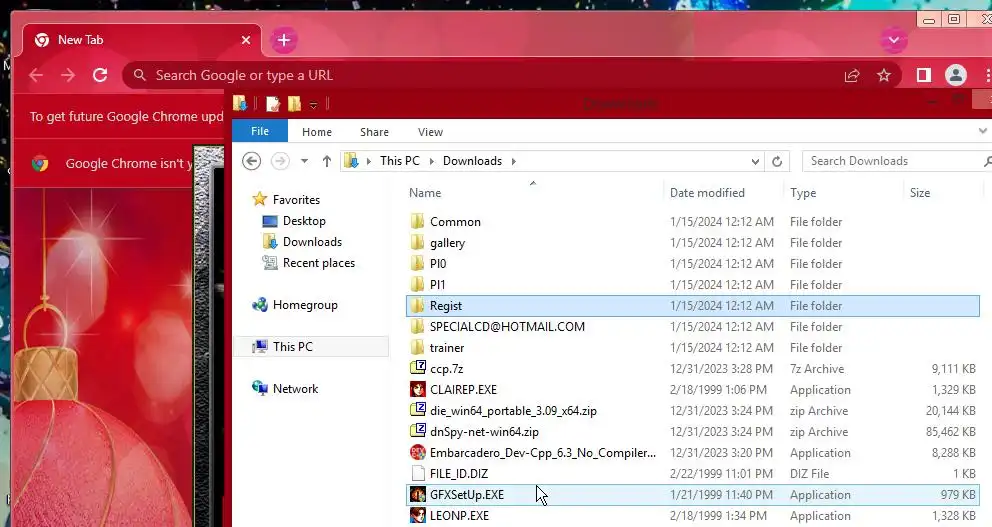This screenshot has width=992, height=527.
Task: Open the View ribbon tab
Action: point(430,132)
